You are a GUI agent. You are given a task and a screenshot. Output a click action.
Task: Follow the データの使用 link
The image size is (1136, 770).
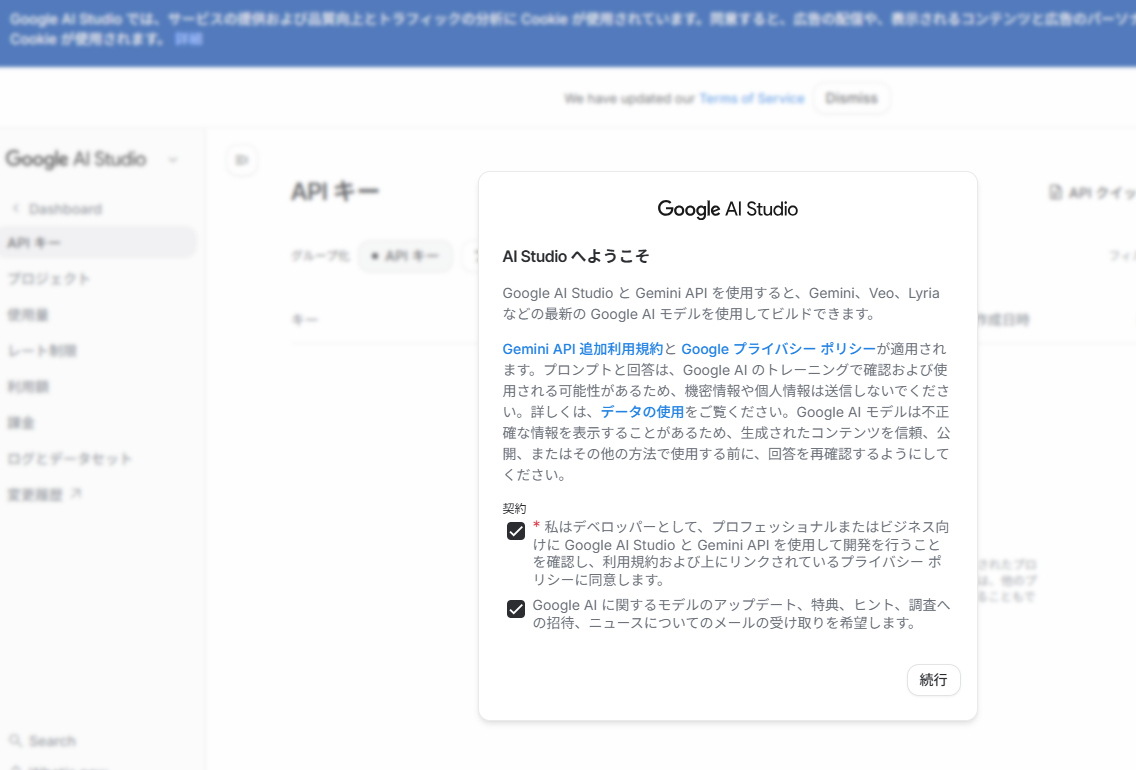pos(642,412)
